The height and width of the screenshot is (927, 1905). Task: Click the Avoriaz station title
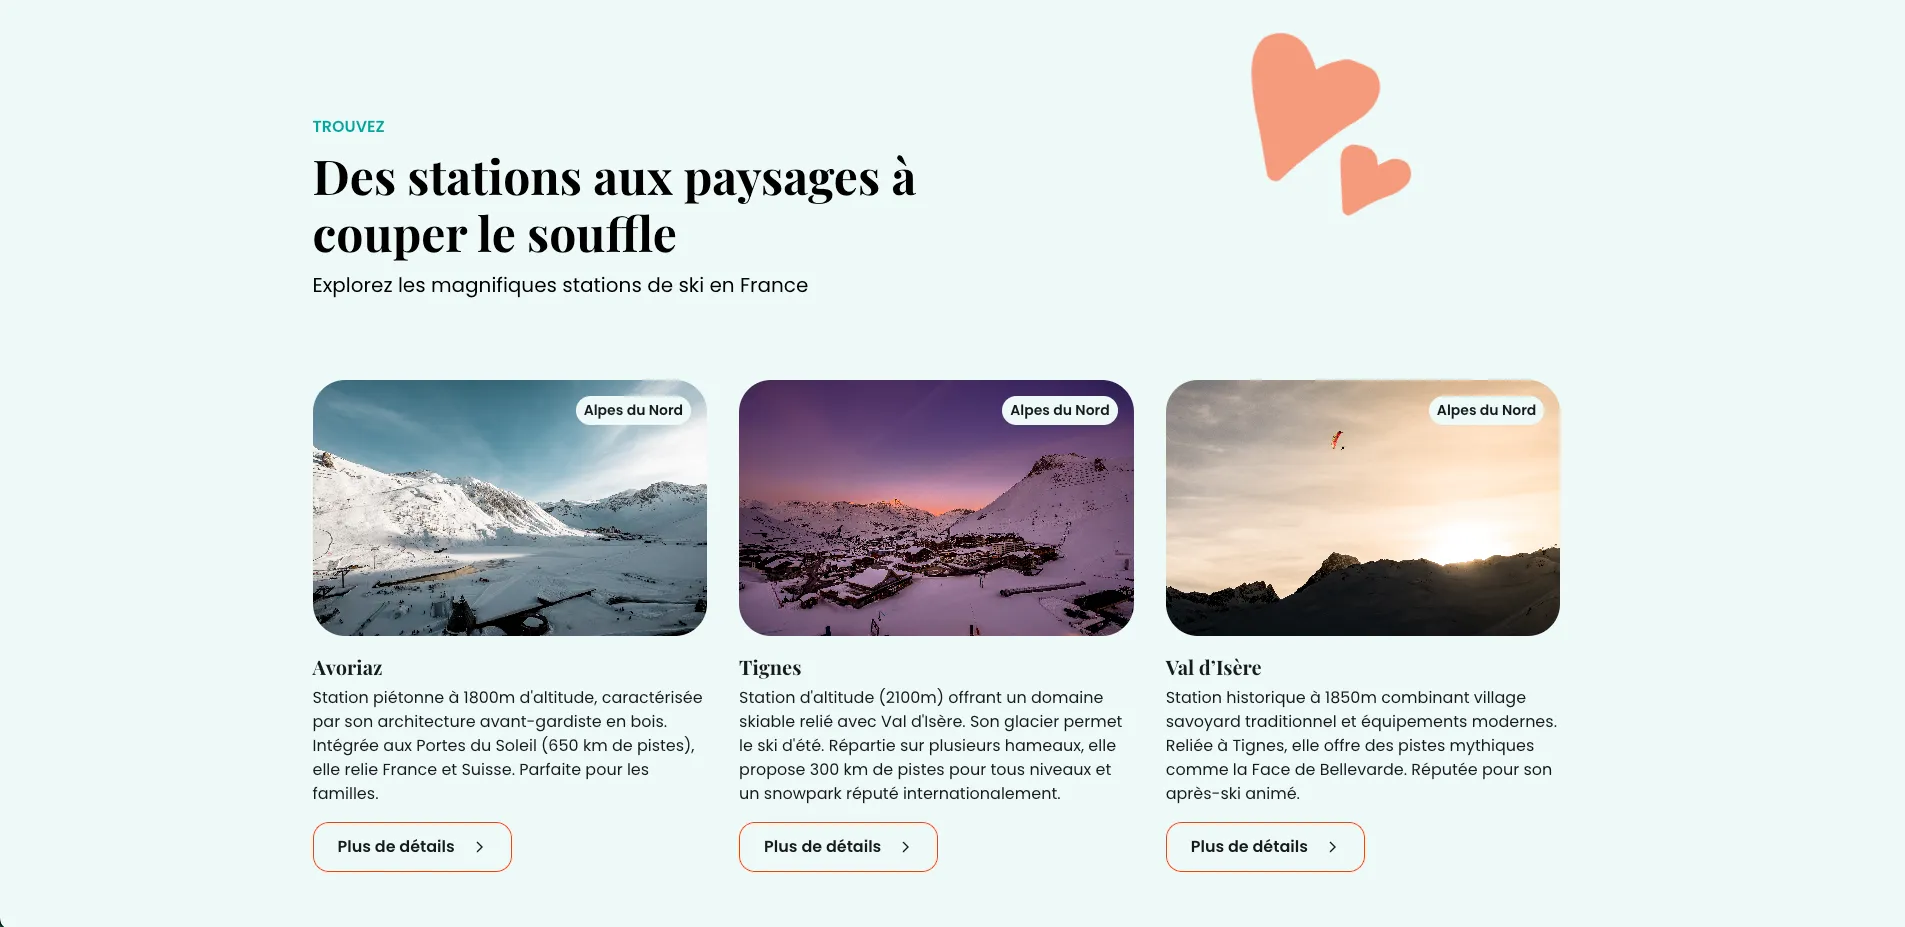click(x=347, y=668)
